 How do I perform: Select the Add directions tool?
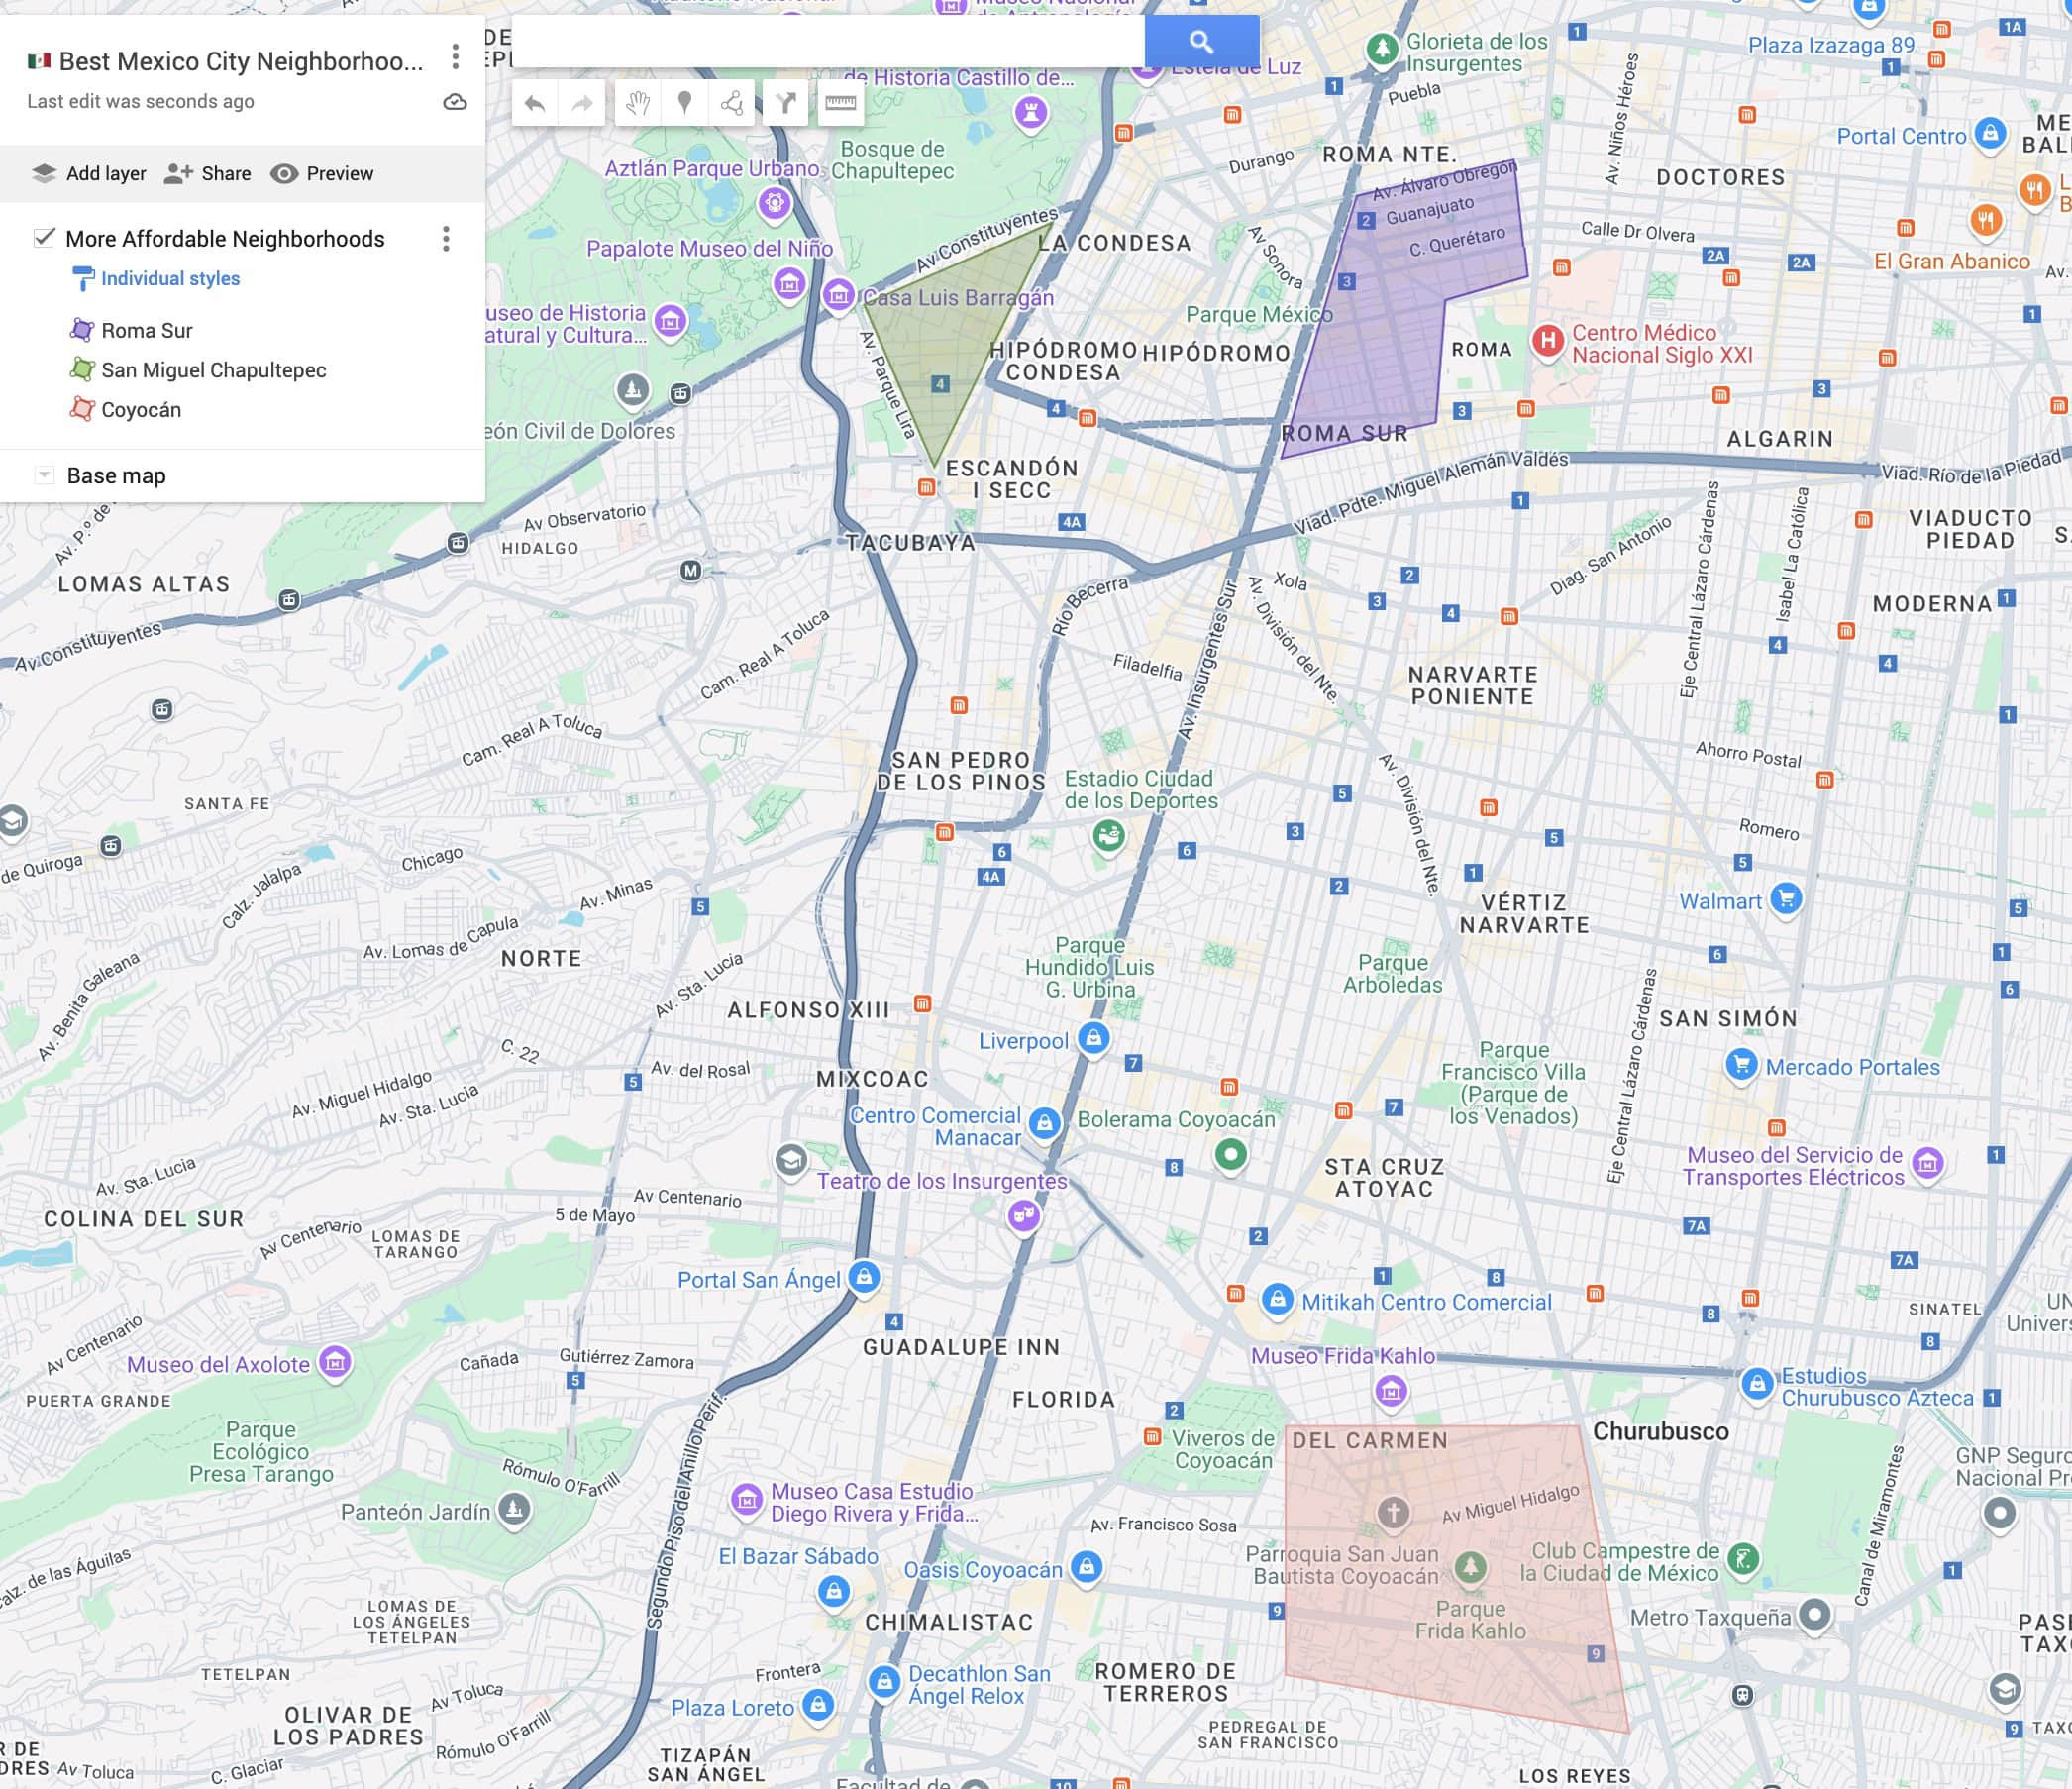pyautogui.click(x=786, y=103)
